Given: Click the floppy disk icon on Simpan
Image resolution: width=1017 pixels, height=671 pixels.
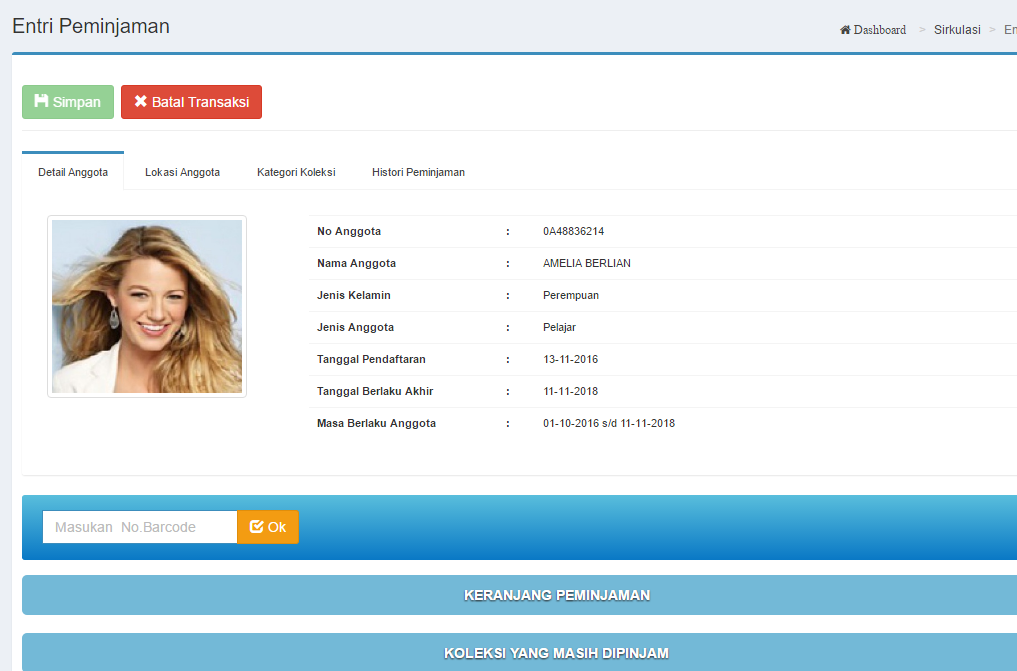Looking at the screenshot, I should (42, 100).
